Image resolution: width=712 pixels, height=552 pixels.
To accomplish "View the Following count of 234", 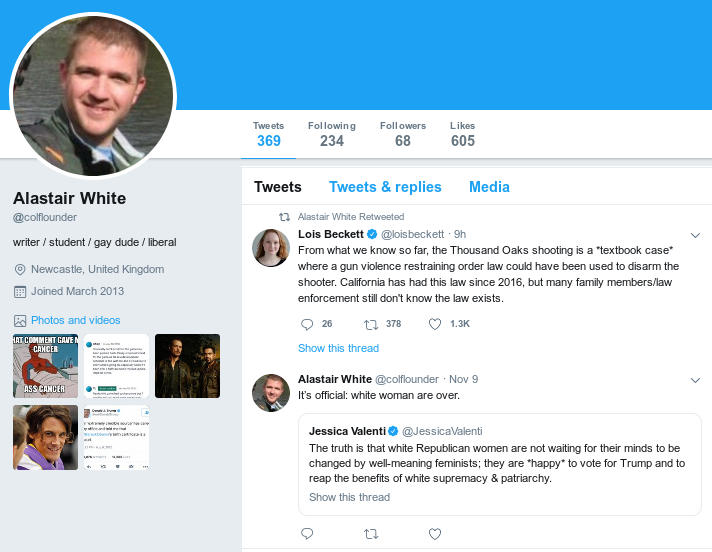I will coord(331,134).
